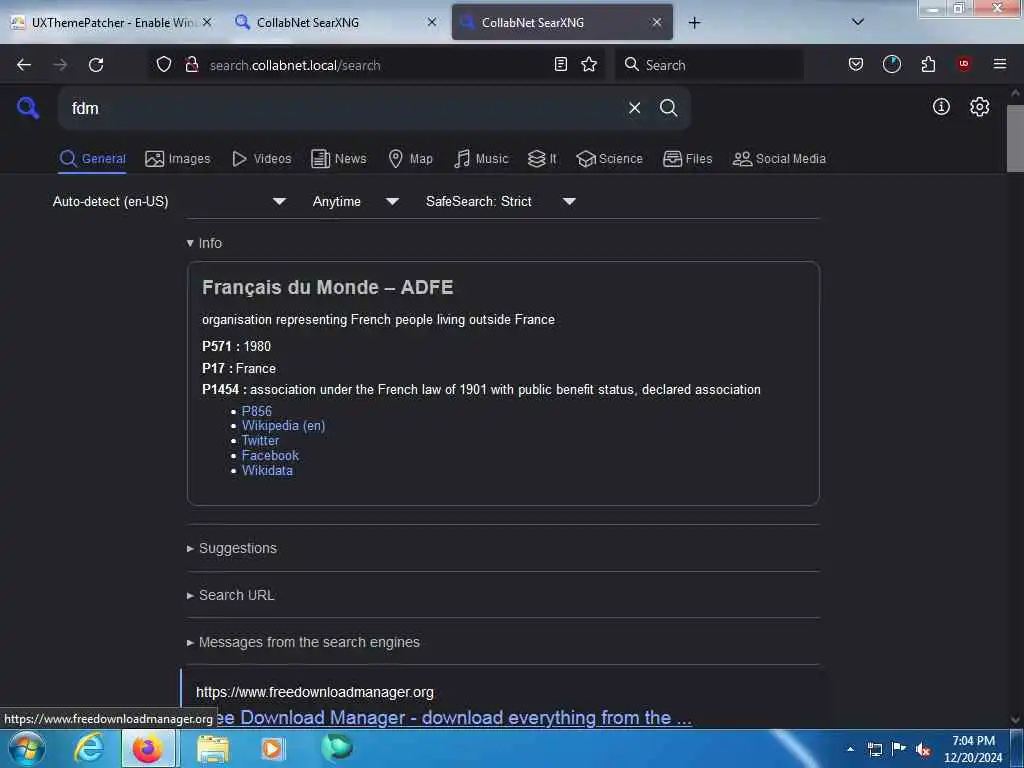Collapse the Info section

click(x=204, y=243)
